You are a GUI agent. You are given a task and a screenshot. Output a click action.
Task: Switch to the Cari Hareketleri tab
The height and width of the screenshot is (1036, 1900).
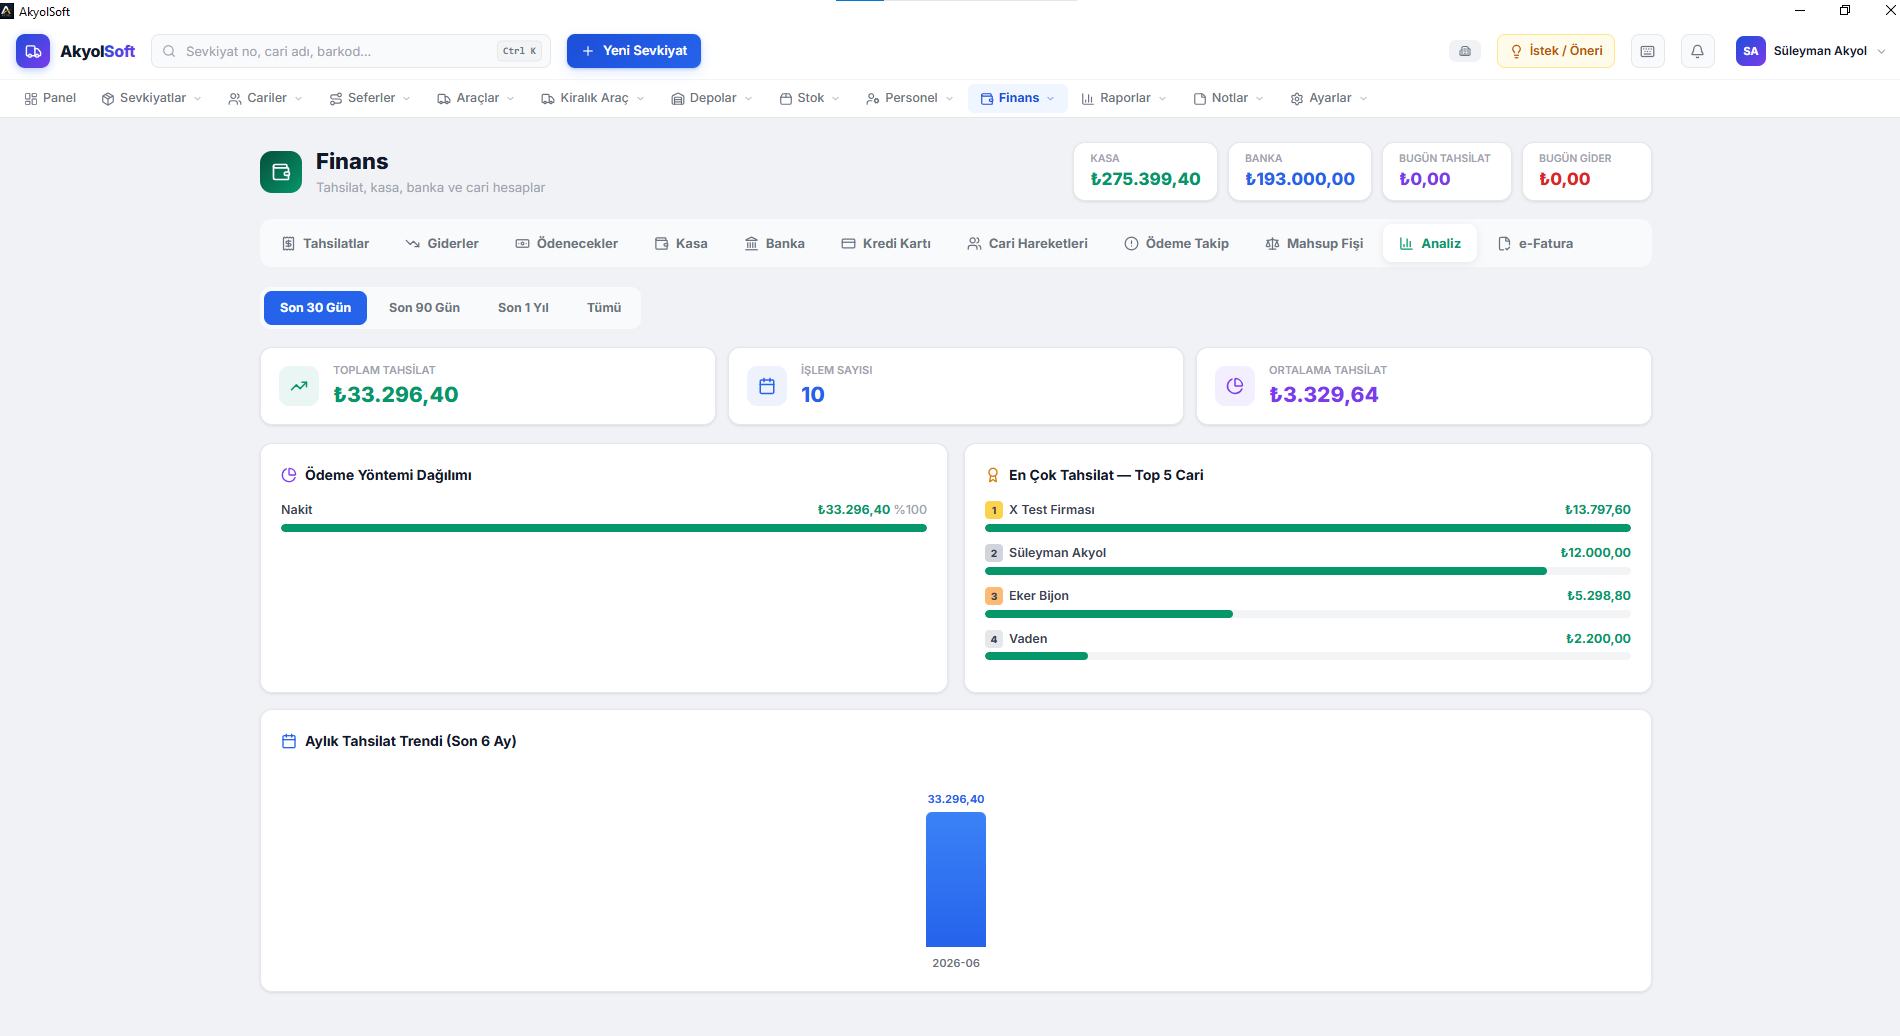tap(1028, 243)
